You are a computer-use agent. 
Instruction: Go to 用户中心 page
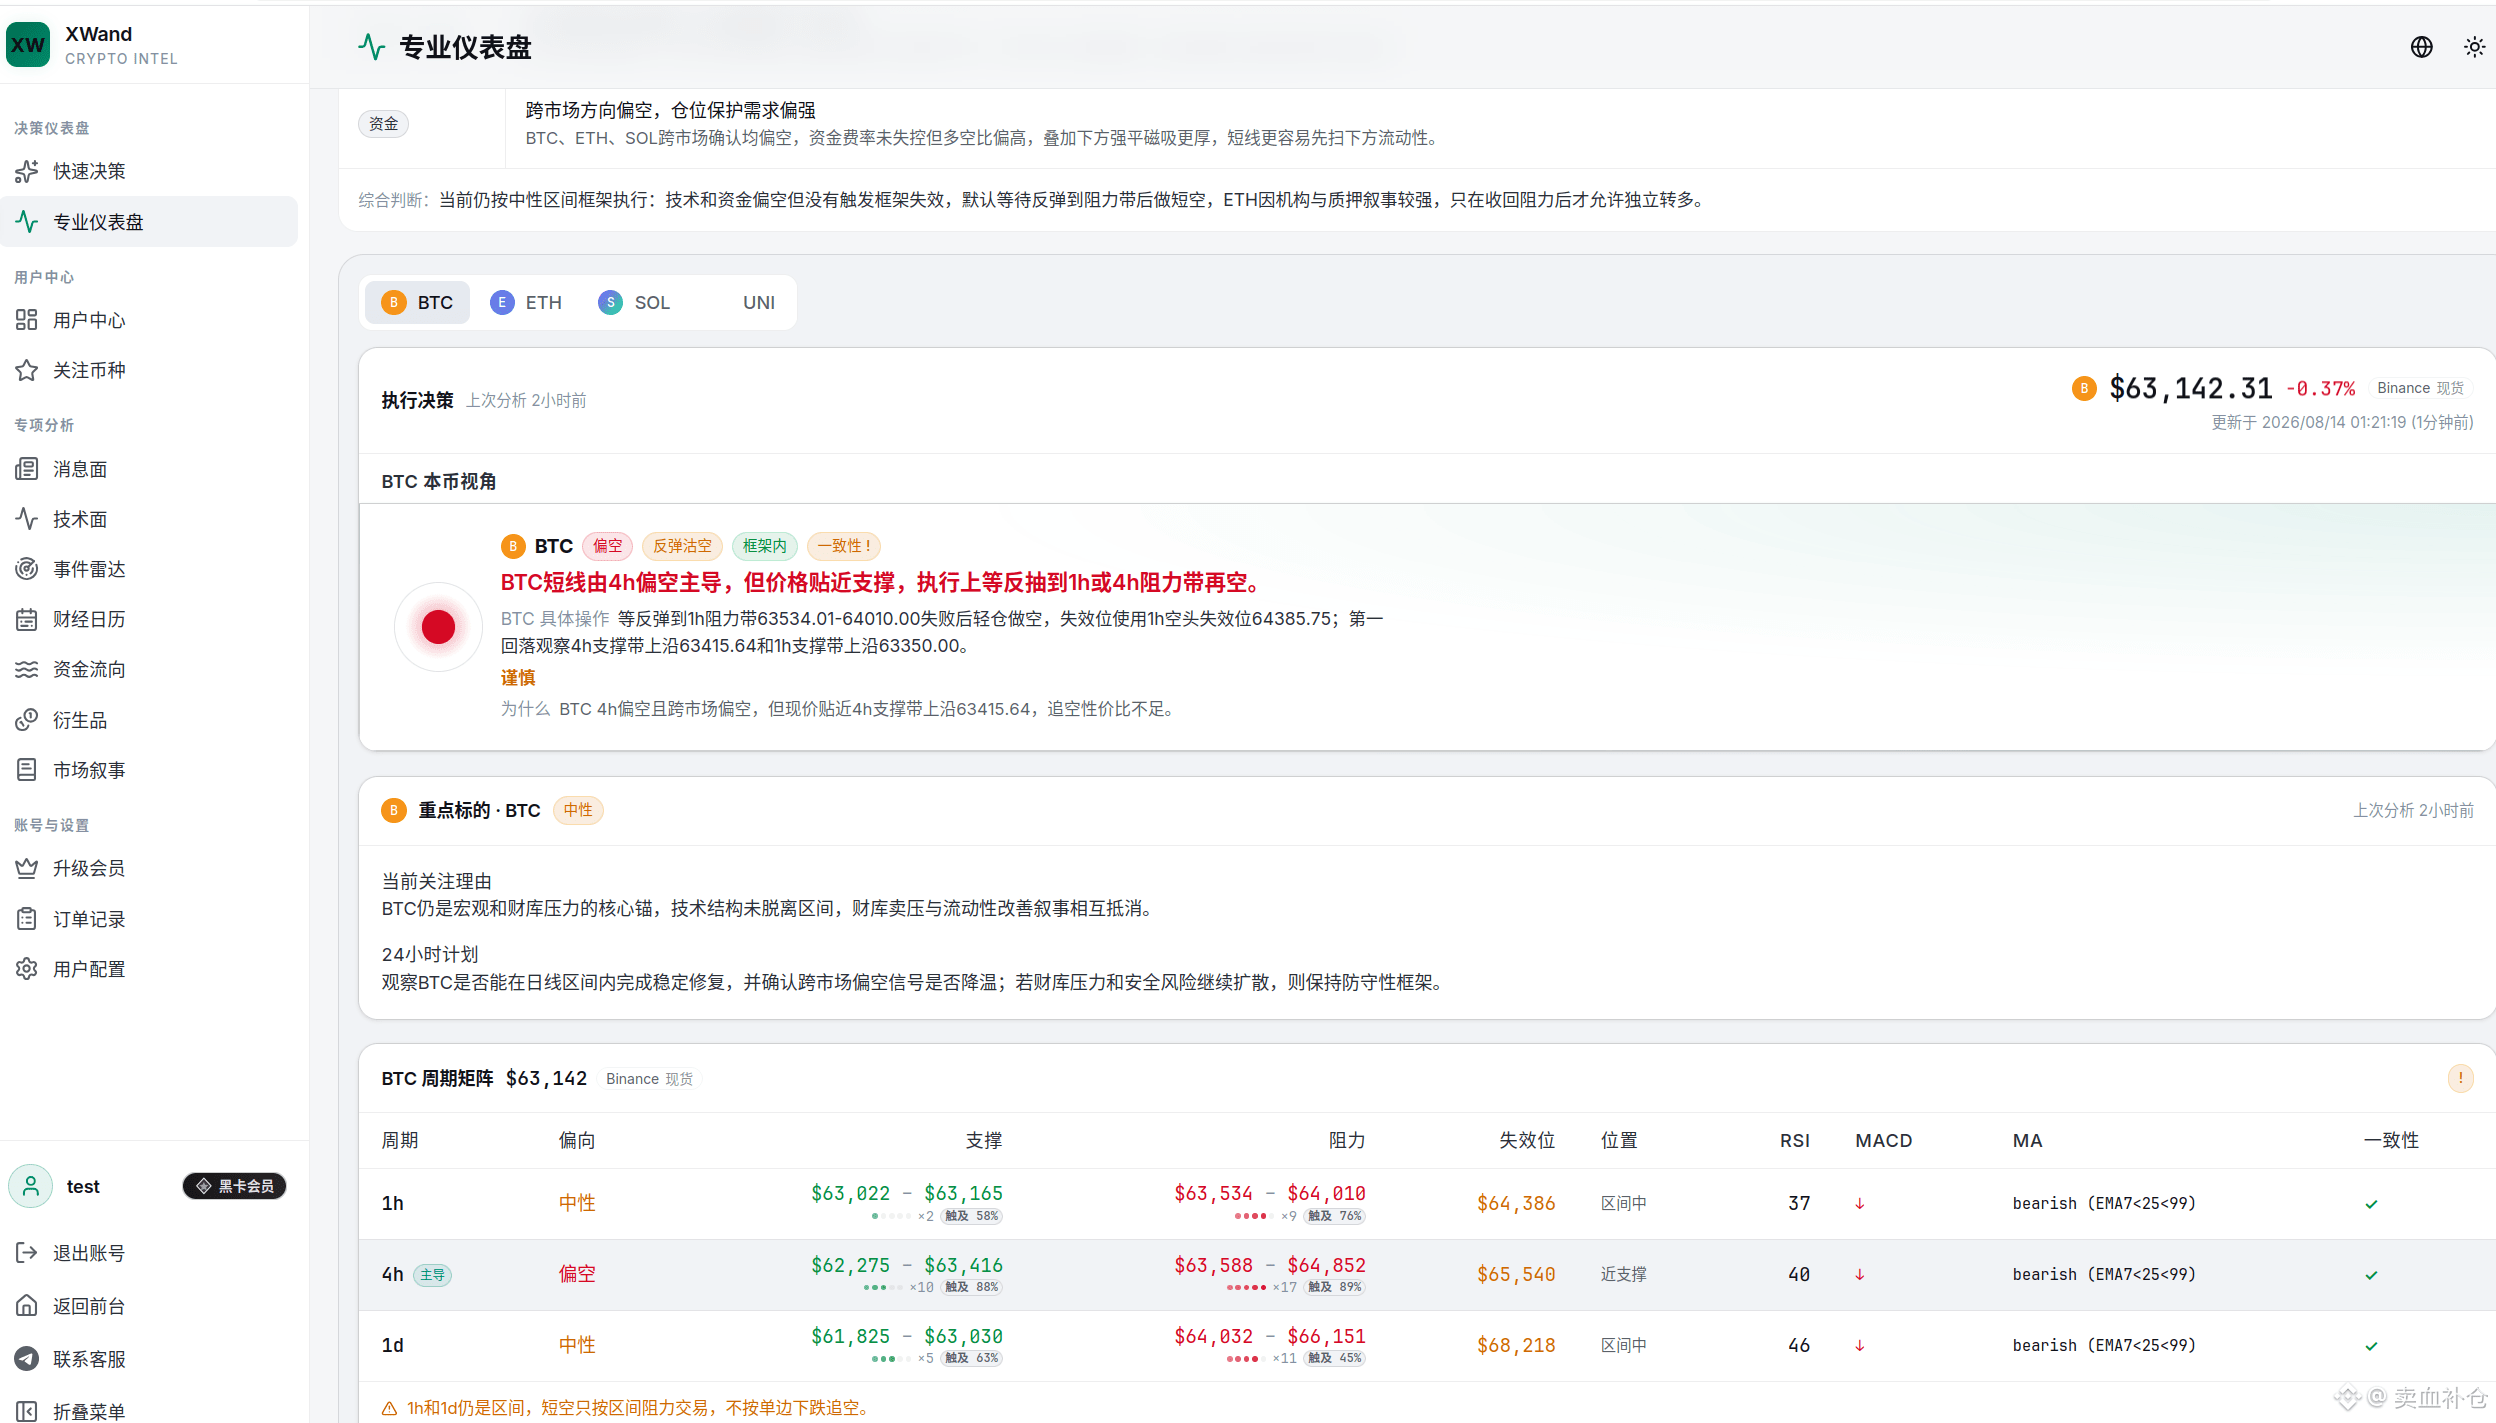[149, 320]
